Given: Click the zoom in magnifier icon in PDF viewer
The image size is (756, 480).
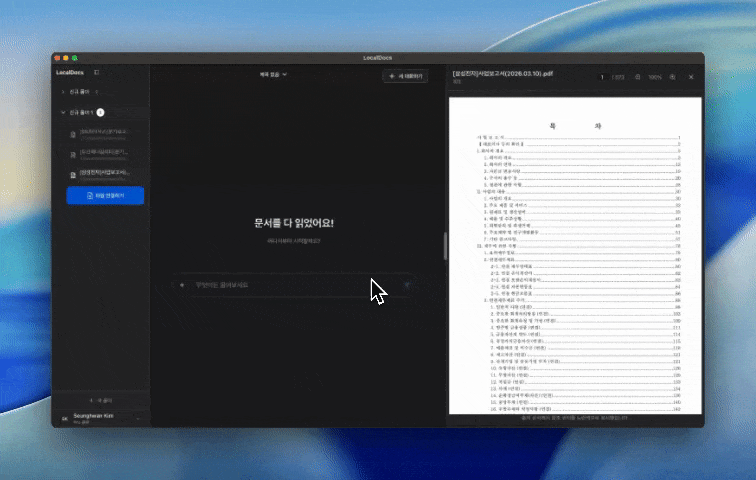Looking at the screenshot, I should point(672,77).
